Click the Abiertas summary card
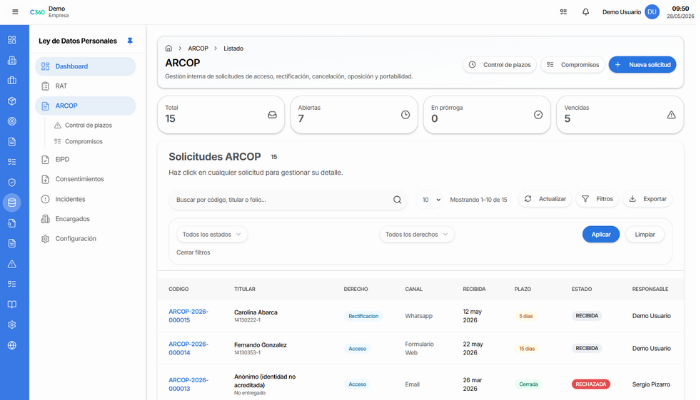Screen dimensions: 700x400 tap(354, 115)
